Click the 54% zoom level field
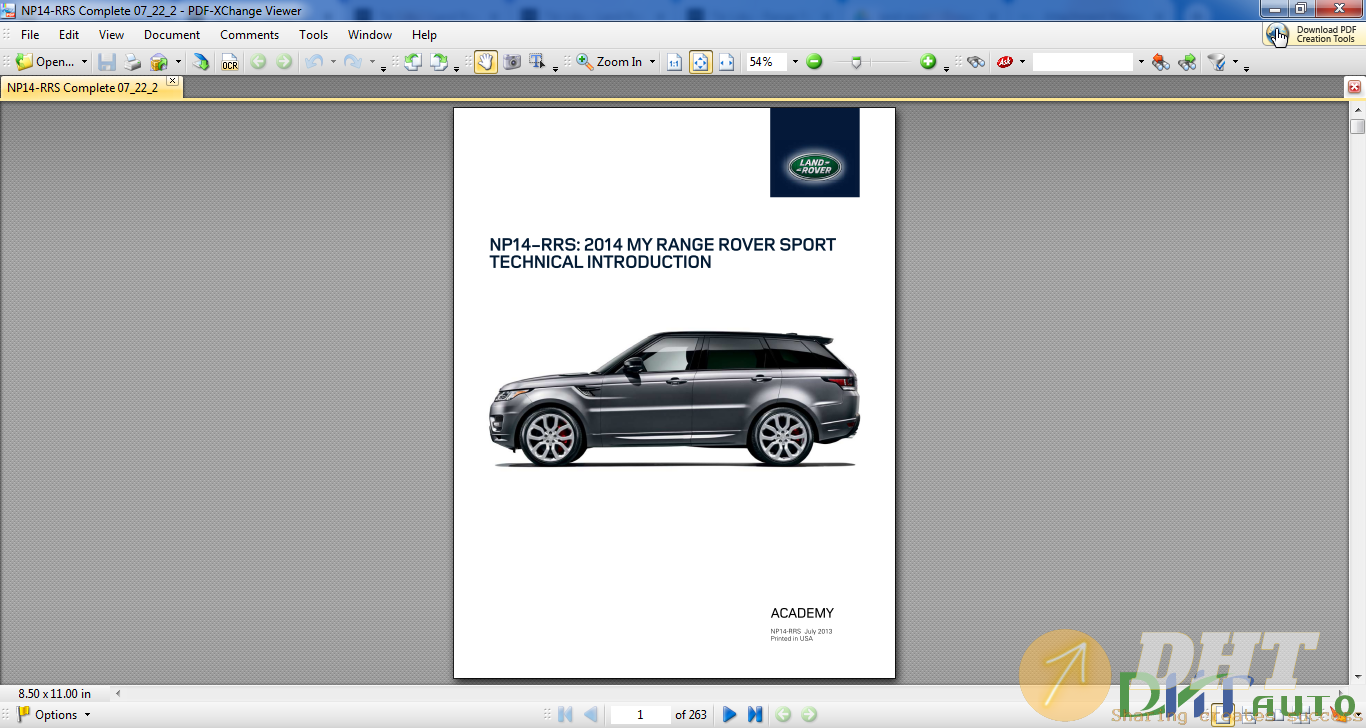 point(766,62)
